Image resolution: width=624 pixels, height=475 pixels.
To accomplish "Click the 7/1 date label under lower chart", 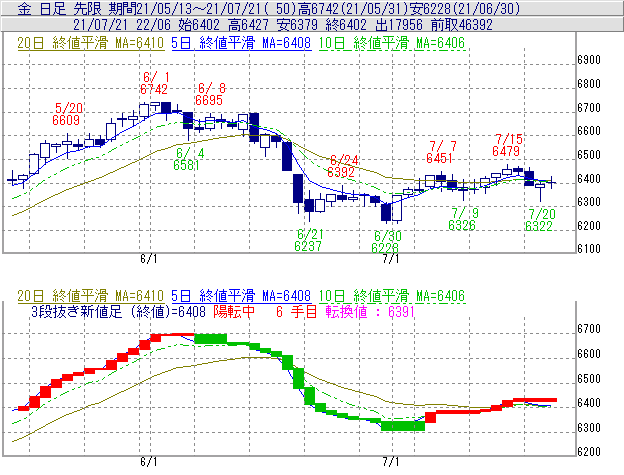I will tap(391, 462).
